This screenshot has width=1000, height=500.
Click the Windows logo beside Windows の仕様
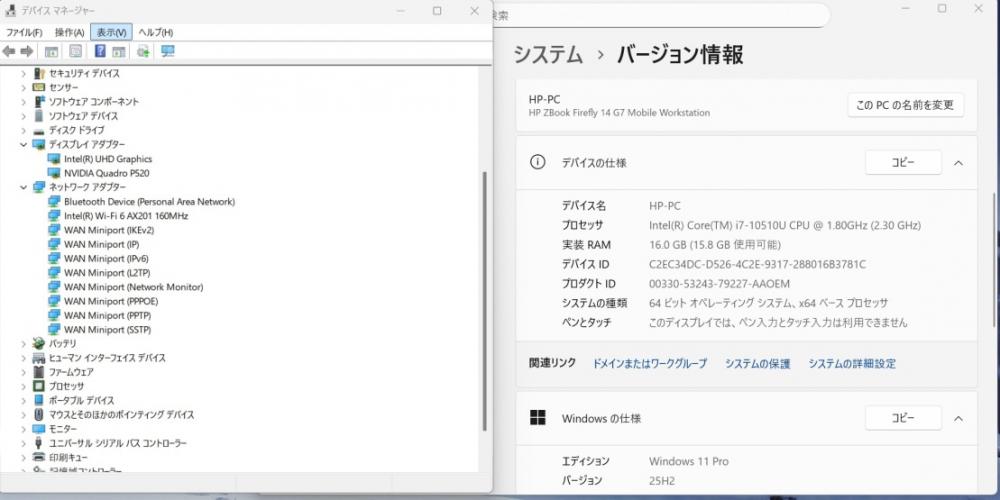538,418
